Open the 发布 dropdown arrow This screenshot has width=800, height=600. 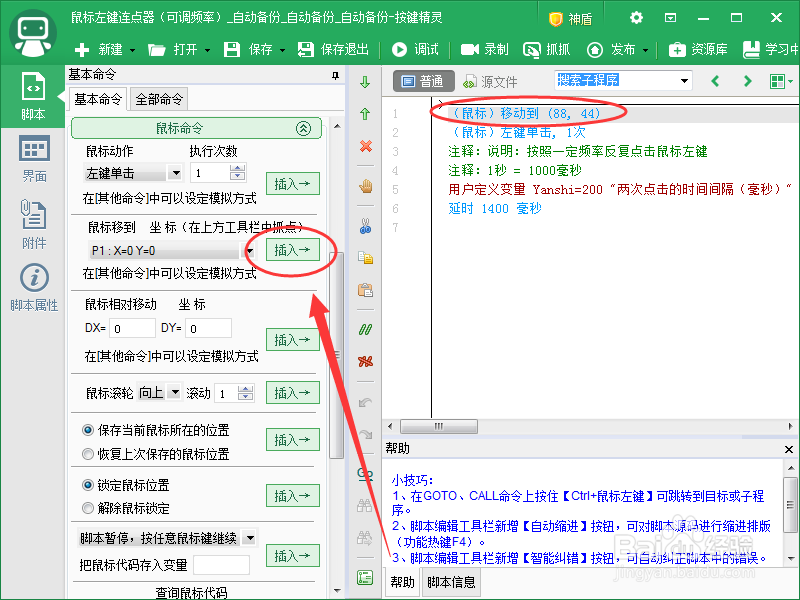(x=645, y=50)
